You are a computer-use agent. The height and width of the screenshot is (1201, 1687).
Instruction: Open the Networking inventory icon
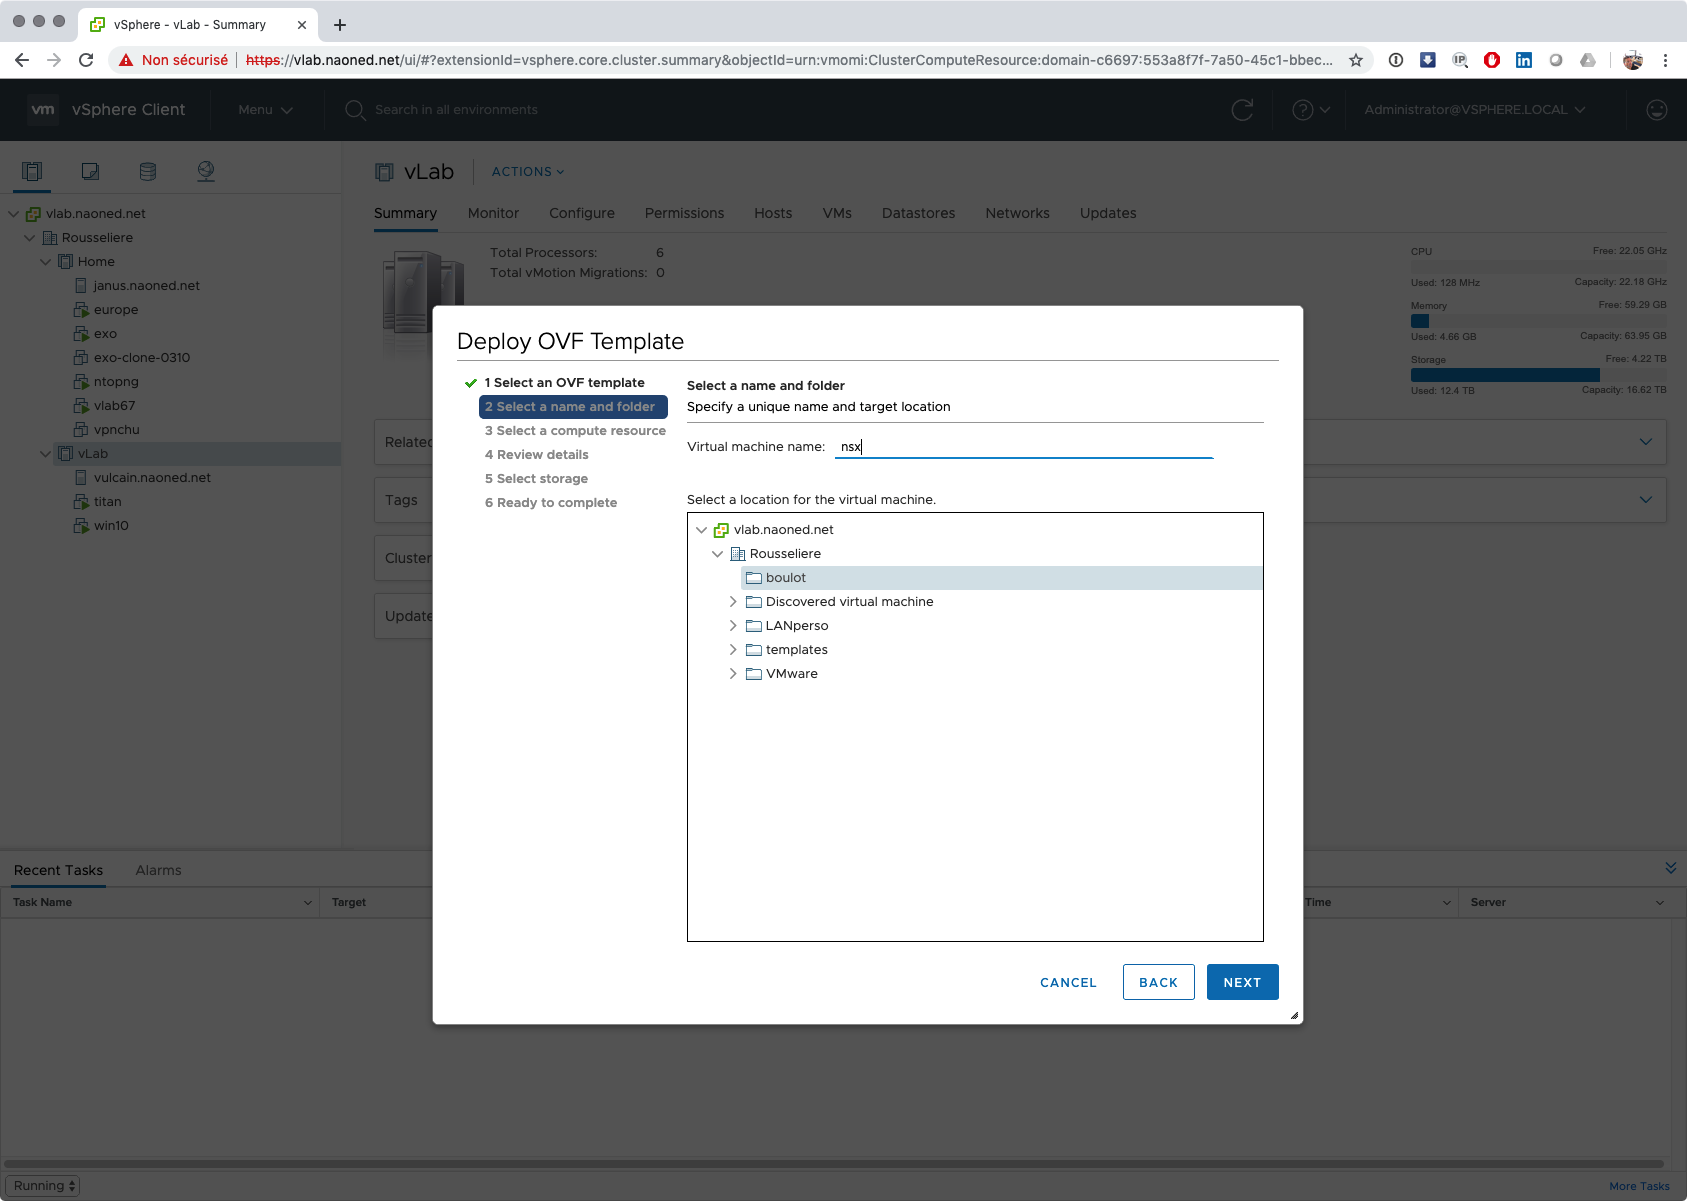pos(206,171)
